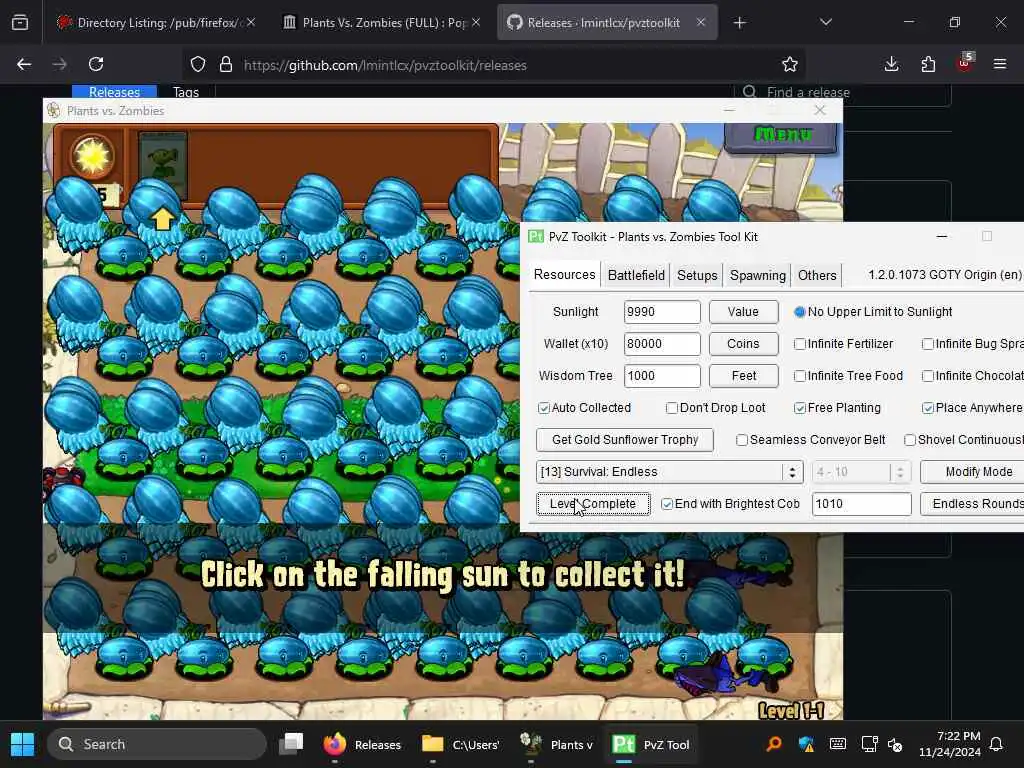Bookmark this page with the star
The image size is (1024, 768).
coord(790,64)
